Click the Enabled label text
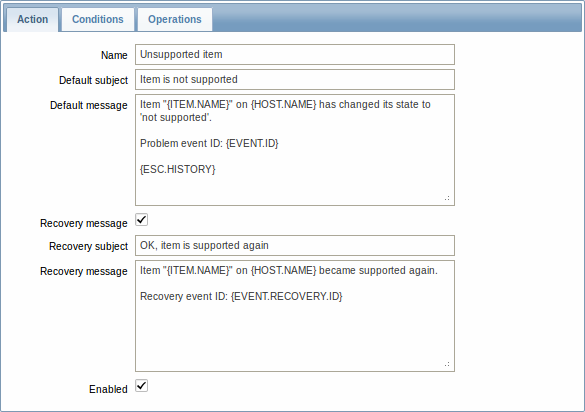This screenshot has width=585, height=412. pos(108,389)
